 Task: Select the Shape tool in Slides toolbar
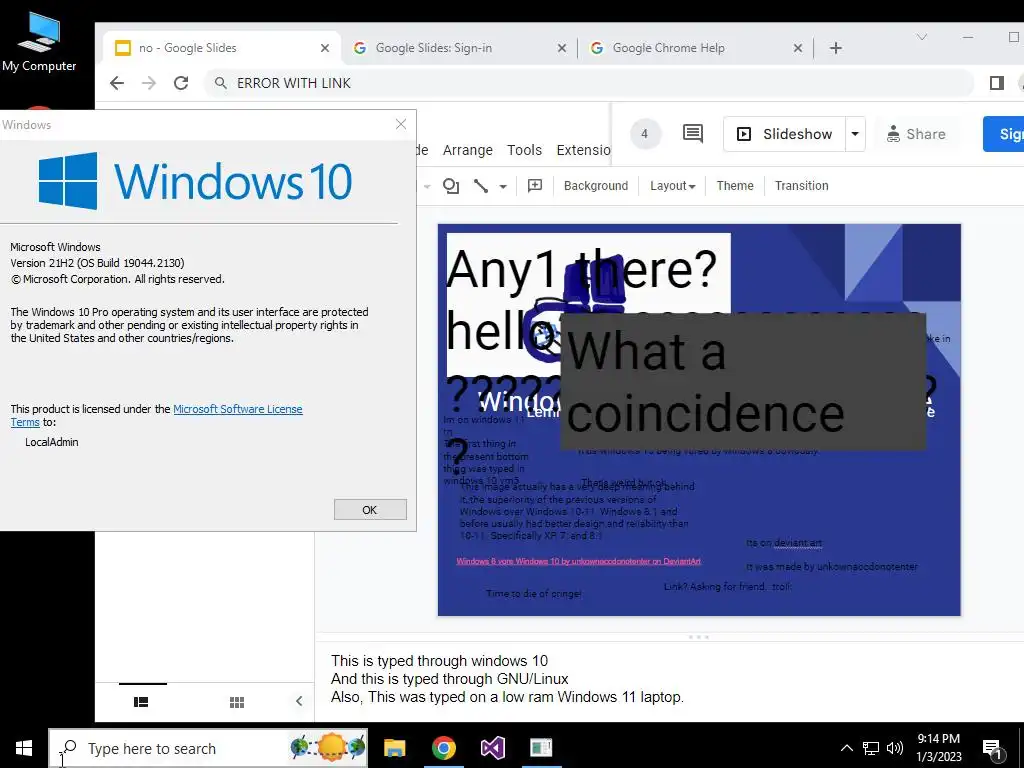pos(451,186)
